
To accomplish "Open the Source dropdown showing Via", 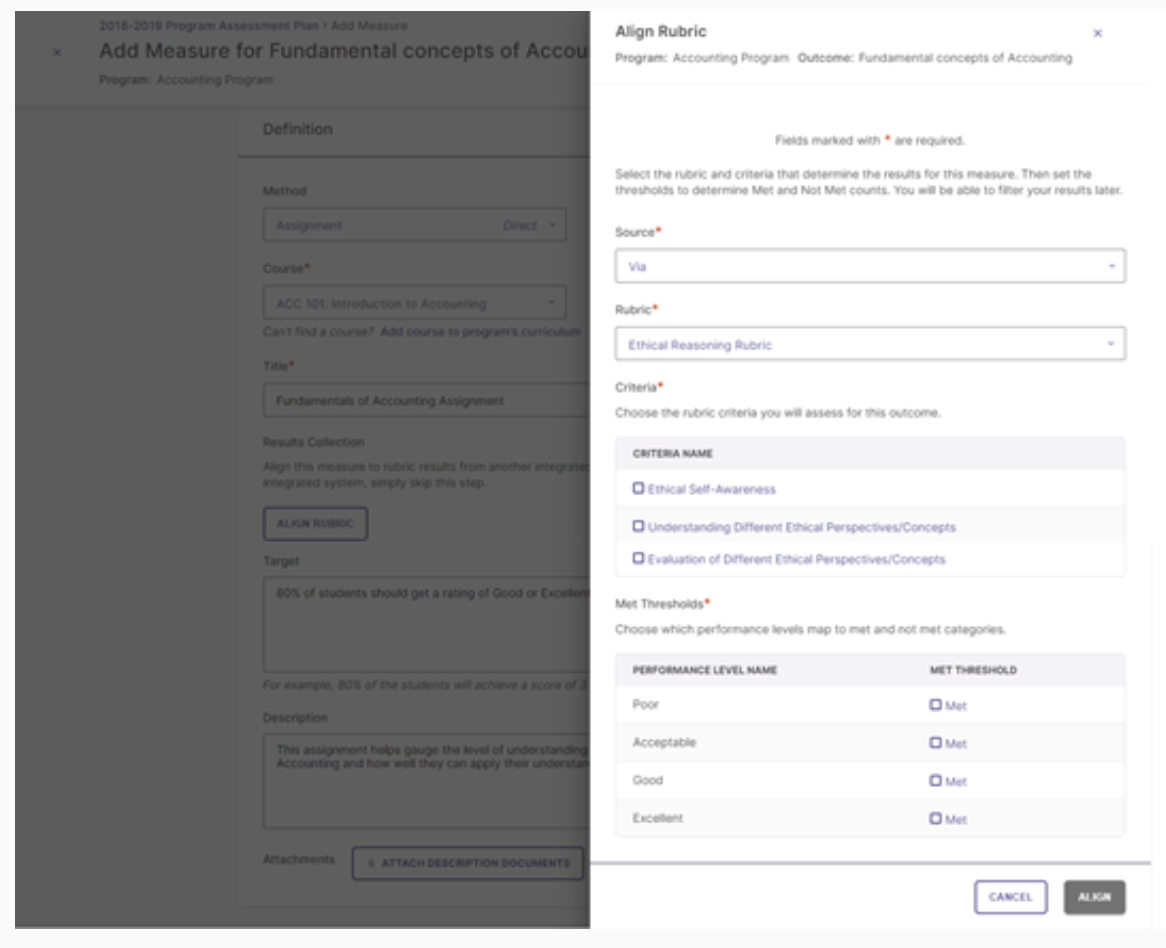I will tap(870, 266).
